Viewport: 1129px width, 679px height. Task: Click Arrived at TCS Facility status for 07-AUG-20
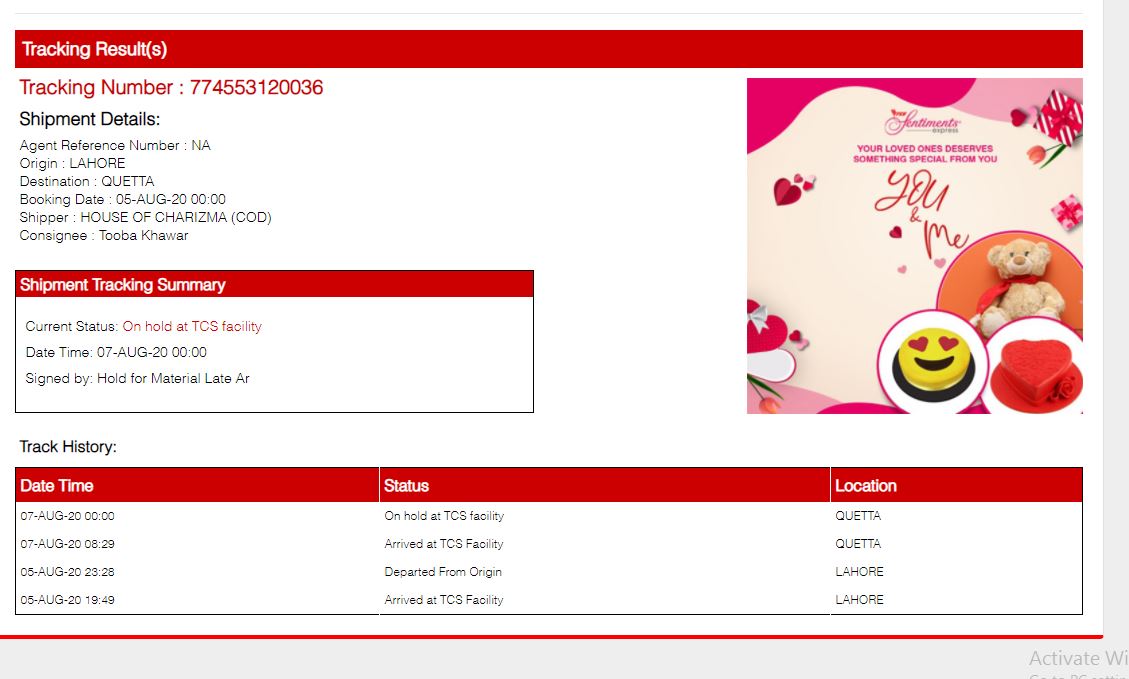444,544
